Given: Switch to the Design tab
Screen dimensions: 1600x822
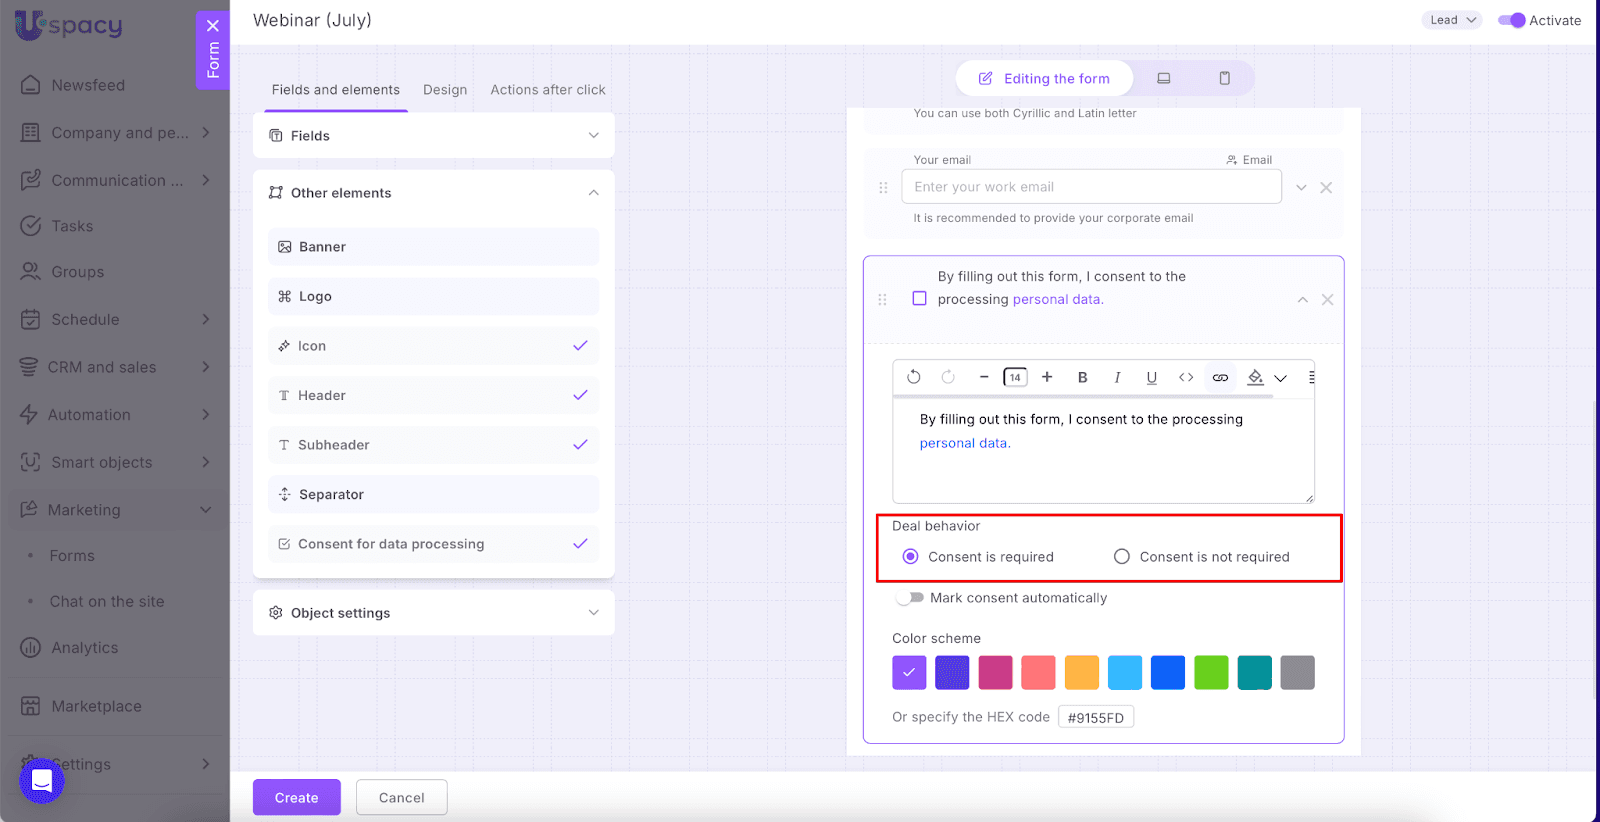Looking at the screenshot, I should point(445,90).
